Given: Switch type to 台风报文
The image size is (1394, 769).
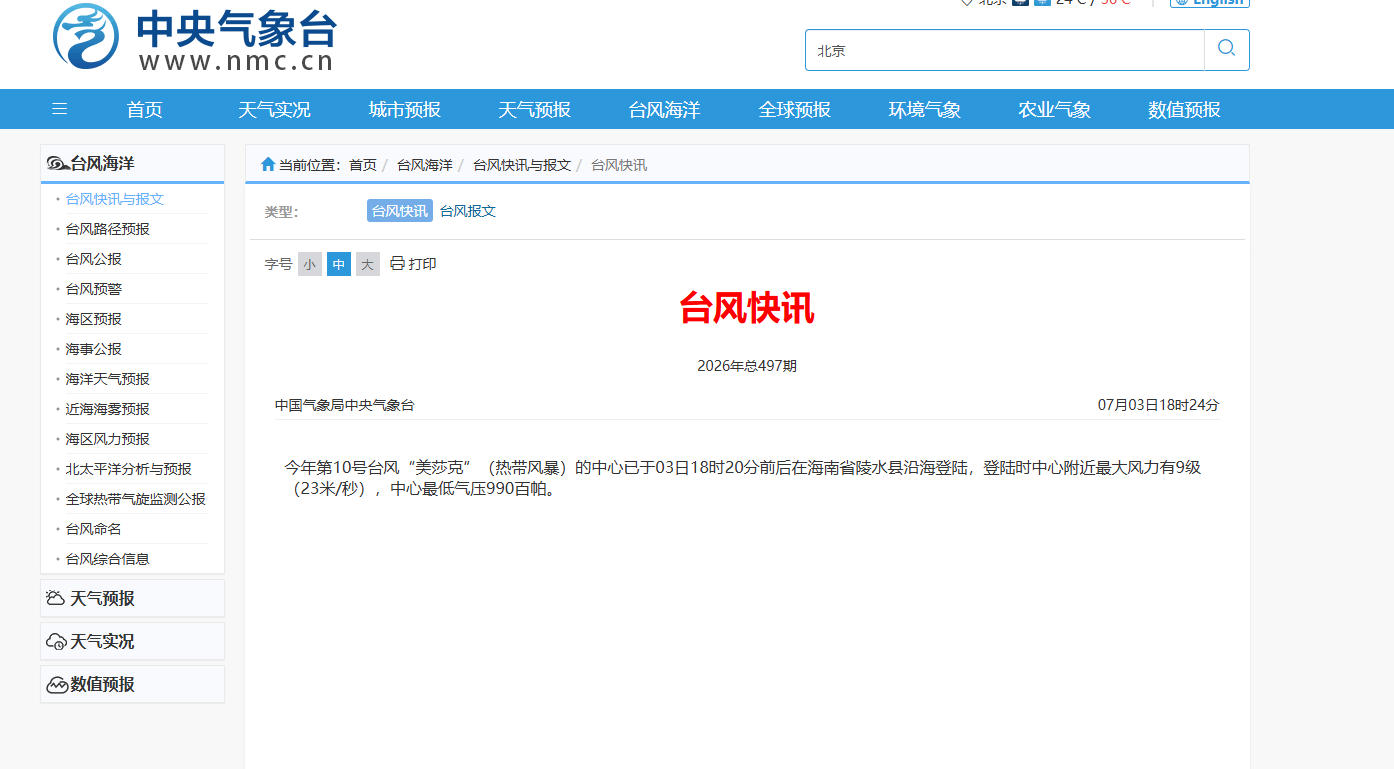Looking at the screenshot, I should (x=468, y=211).
